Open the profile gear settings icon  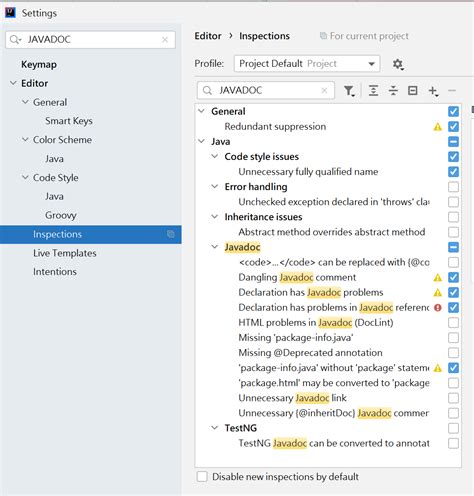click(x=398, y=64)
